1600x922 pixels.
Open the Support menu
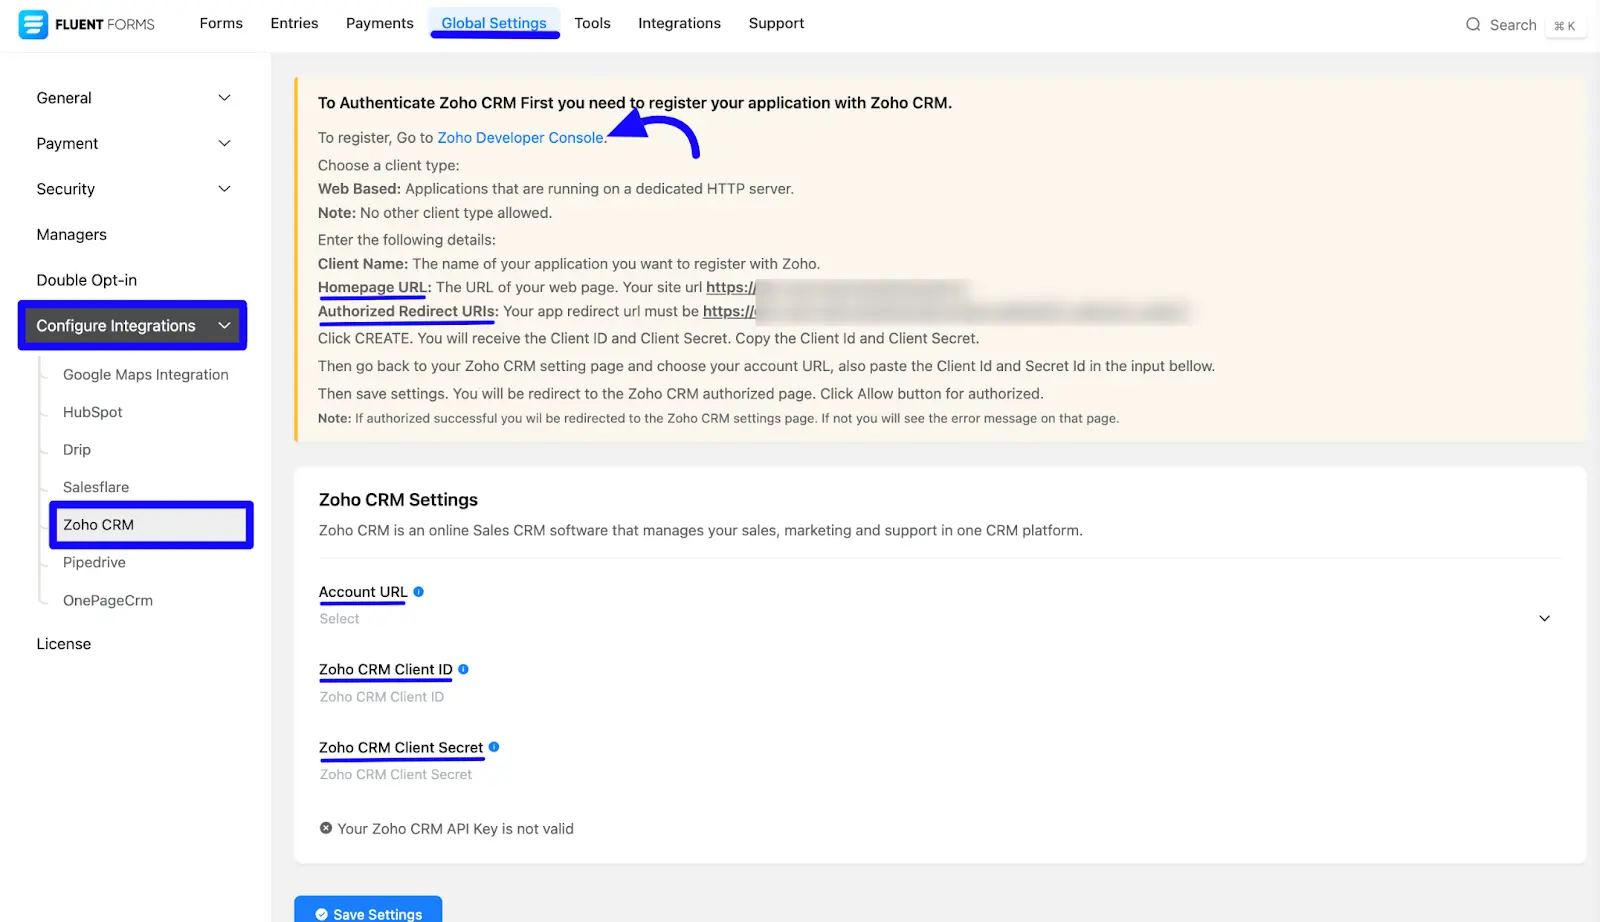776,23
